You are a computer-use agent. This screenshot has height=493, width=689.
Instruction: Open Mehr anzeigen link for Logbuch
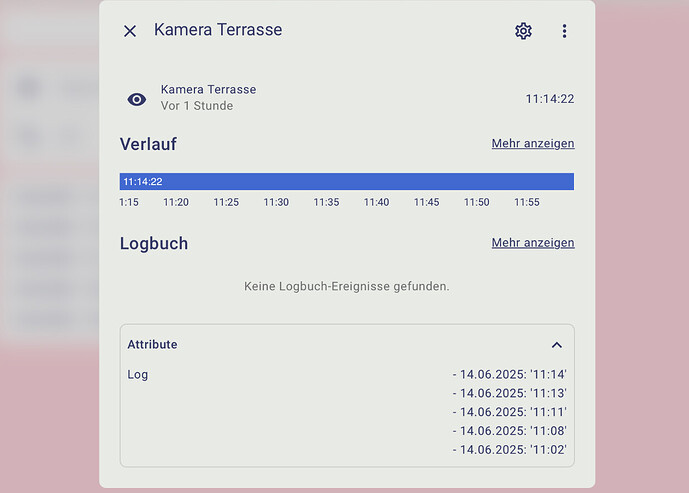(x=532, y=243)
